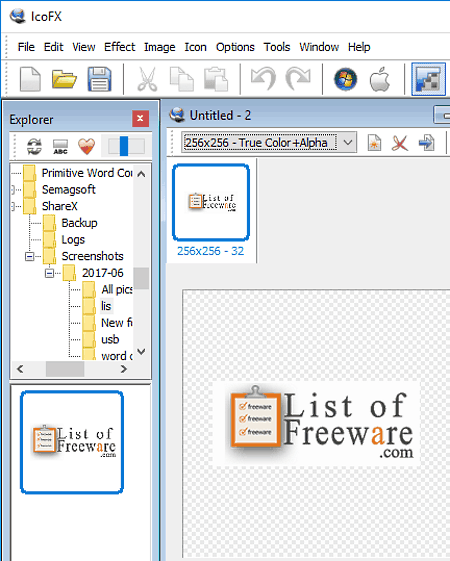Click the Untitled - 2 document icon
Viewport: 450px width, 561px height.
tap(176, 115)
